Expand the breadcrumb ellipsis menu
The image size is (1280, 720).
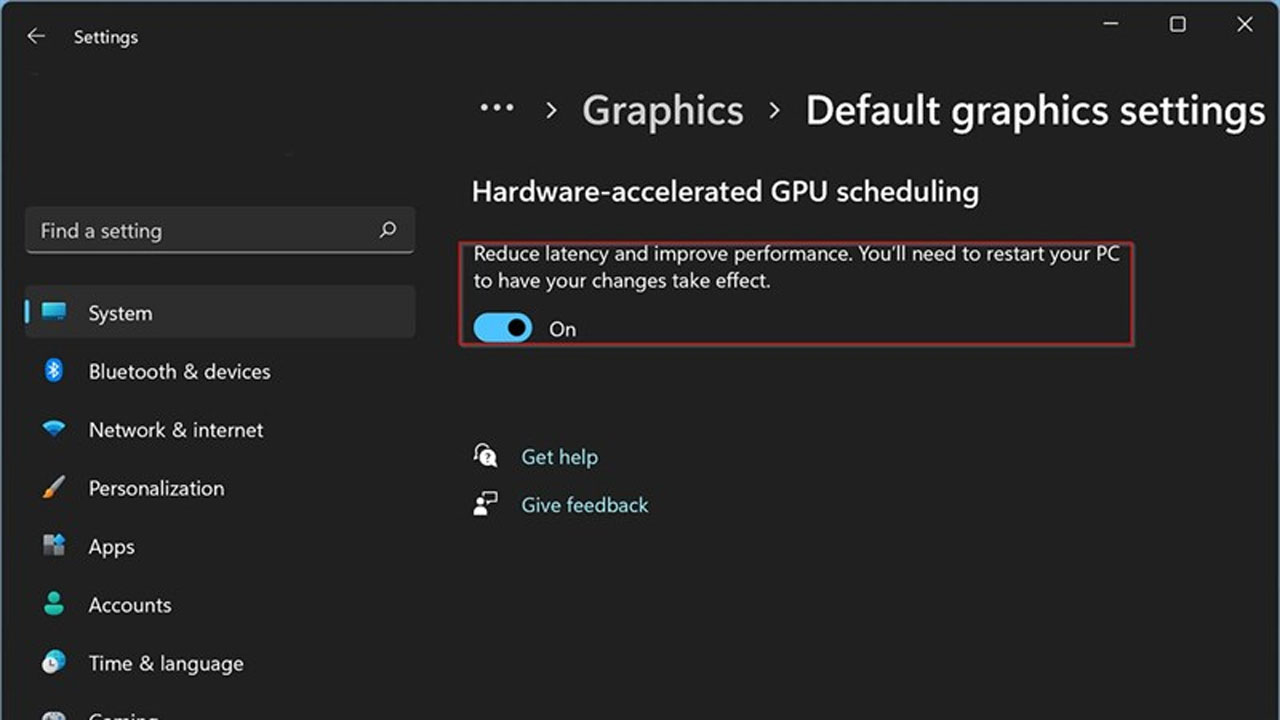coord(497,108)
